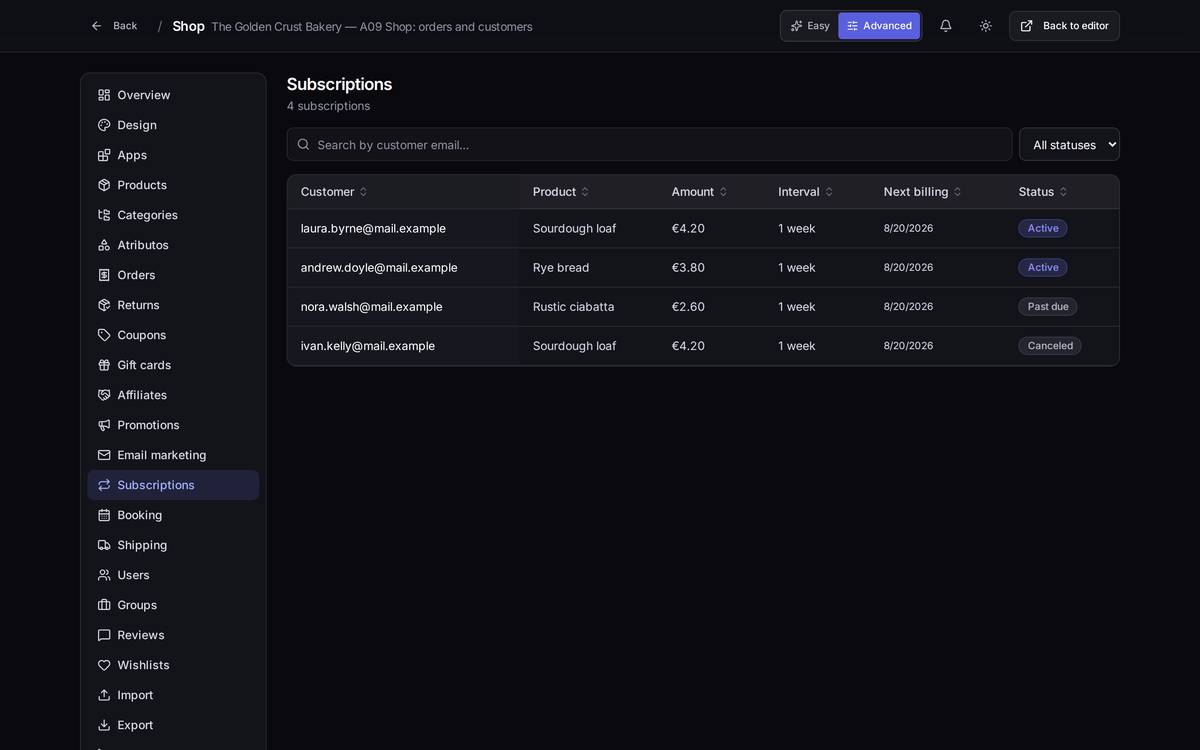Screen dimensions: 1200x750
Task: Click the Rye bread product cell
Action: point(561,268)
